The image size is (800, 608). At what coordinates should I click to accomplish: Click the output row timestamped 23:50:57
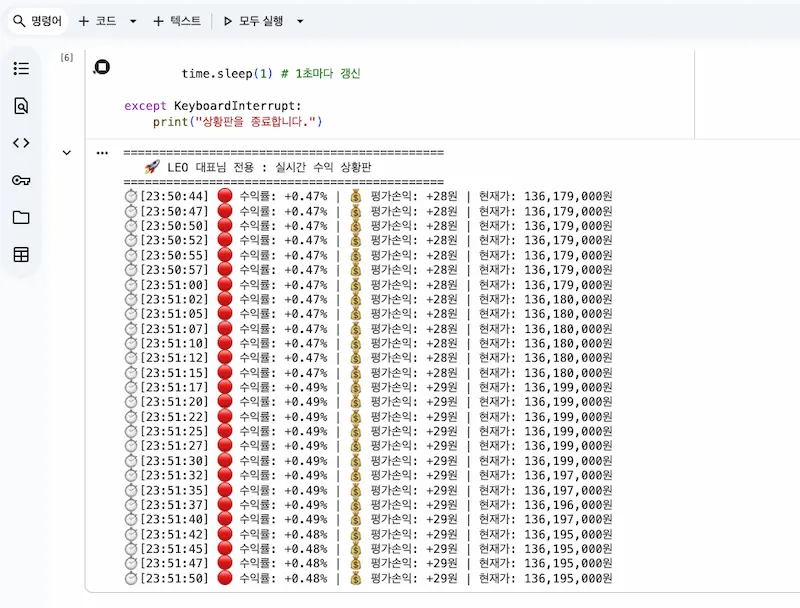coord(368,270)
